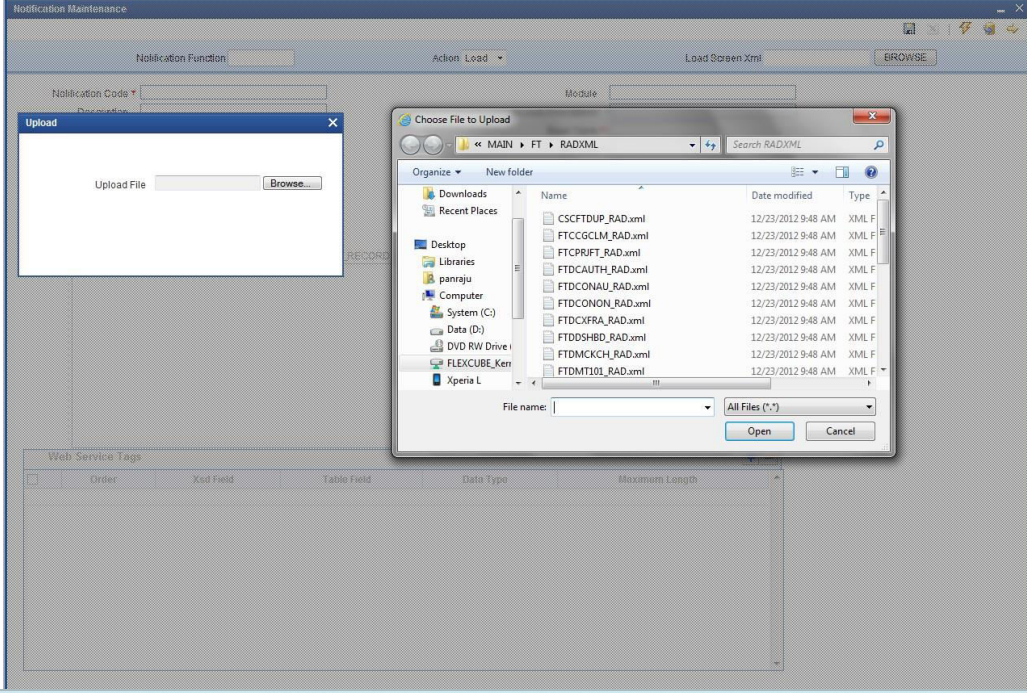Image resolution: width=1027 pixels, height=693 pixels.
Task: Click the Open button
Action: click(x=759, y=431)
